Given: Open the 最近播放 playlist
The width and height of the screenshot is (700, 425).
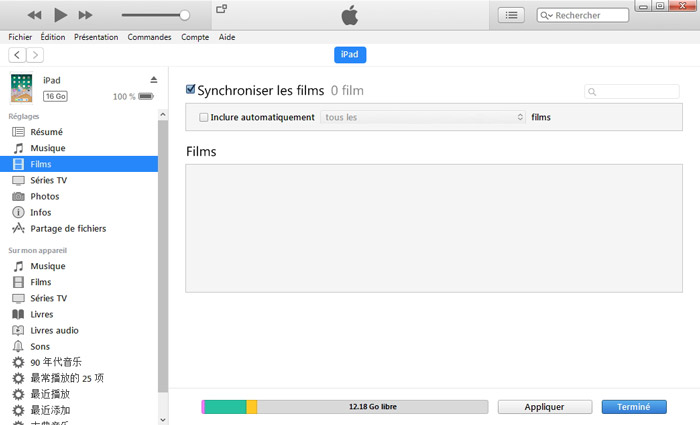Looking at the screenshot, I should pos(79,394).
